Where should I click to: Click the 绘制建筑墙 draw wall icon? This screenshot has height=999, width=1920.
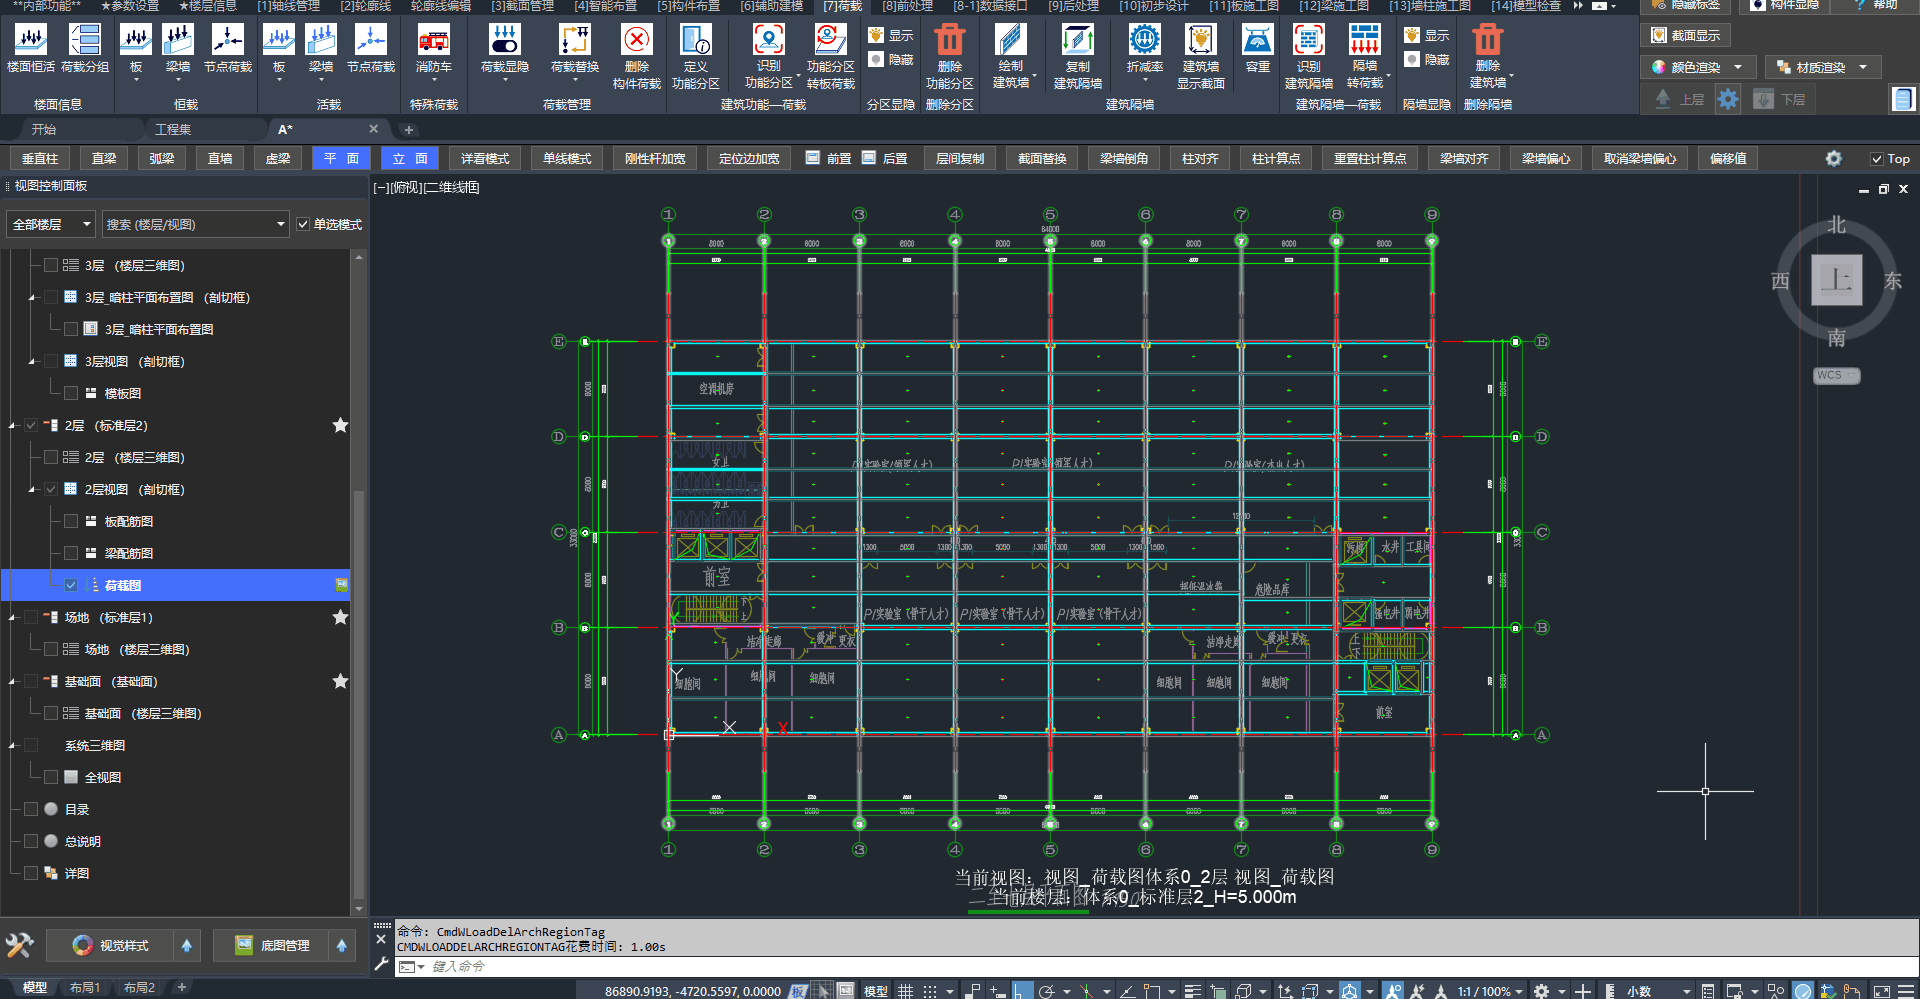1010,42
